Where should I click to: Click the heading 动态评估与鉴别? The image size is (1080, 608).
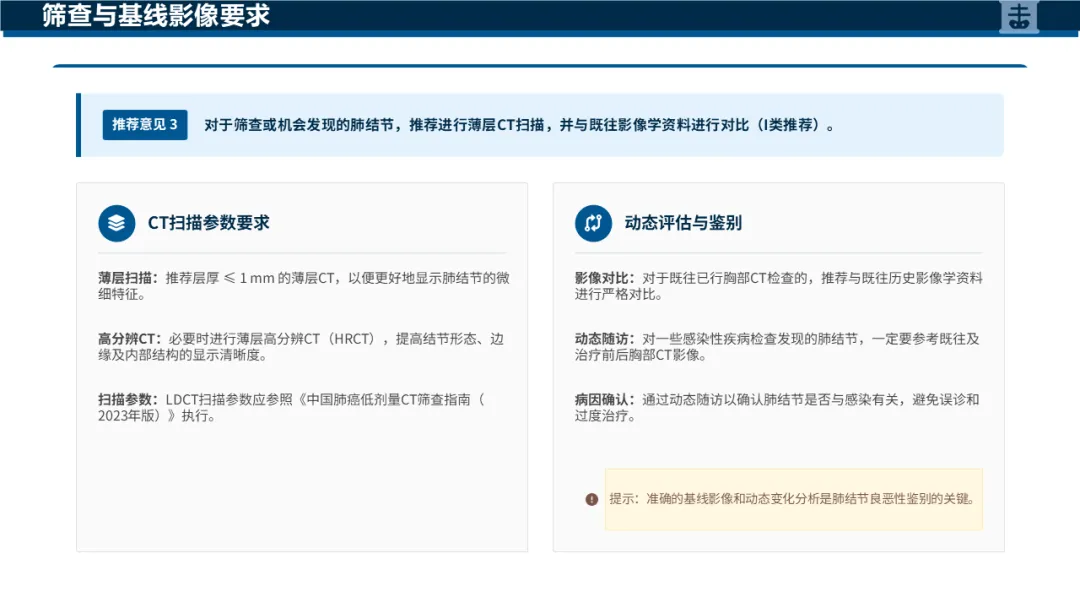pyautogui.click(x=683, y=223)
